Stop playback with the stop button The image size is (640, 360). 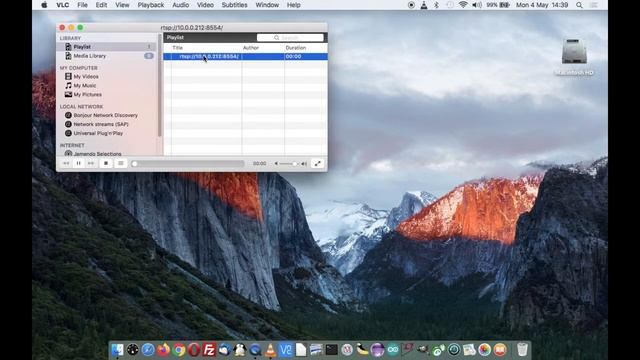pyautogui.click(x=106, y=163)
